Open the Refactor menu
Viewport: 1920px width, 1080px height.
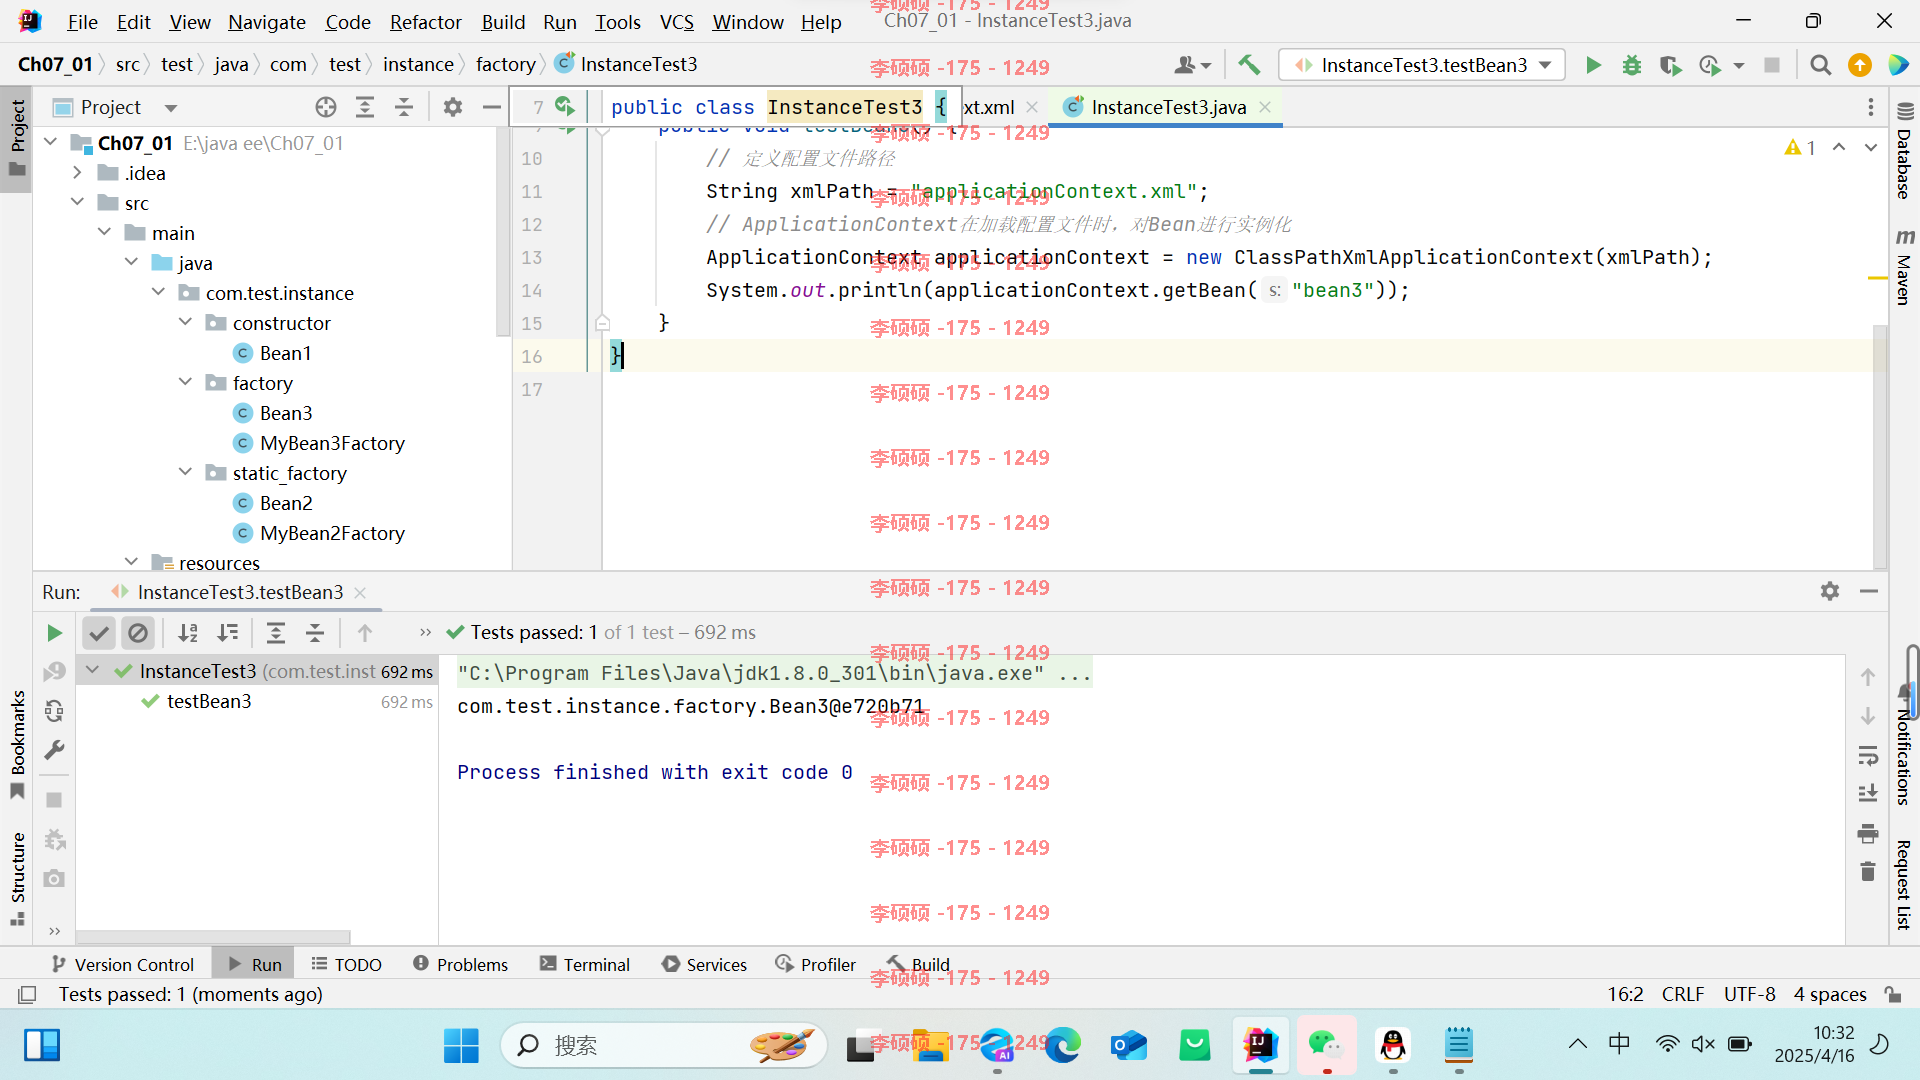[x=425, y=22]
